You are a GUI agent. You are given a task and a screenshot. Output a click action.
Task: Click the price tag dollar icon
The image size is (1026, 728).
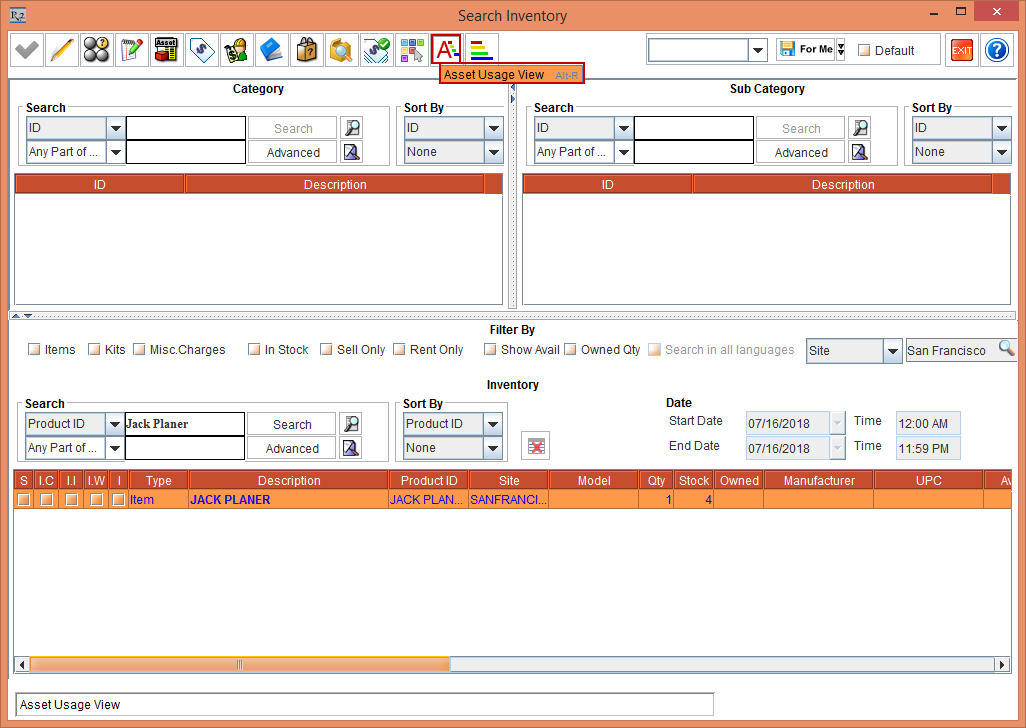[x=202, y=49]
